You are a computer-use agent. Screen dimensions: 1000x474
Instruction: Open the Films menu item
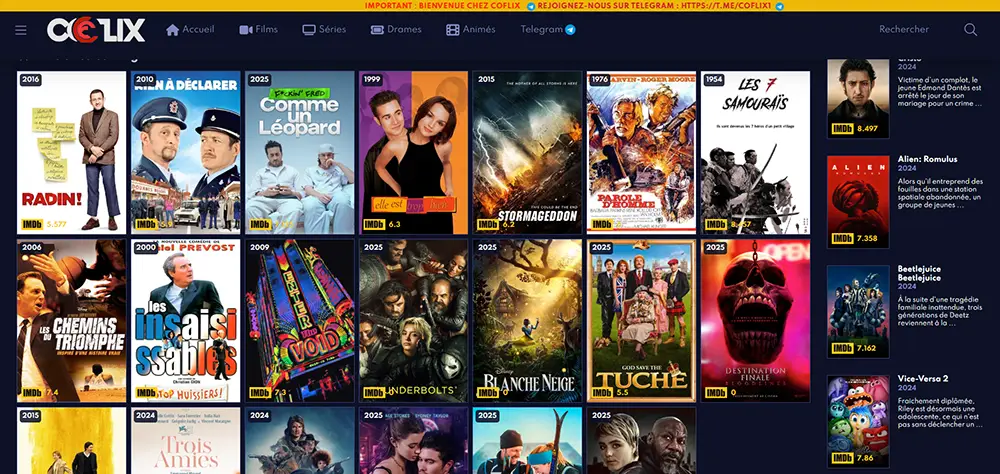pyautogui.click(x=266, y=30)
